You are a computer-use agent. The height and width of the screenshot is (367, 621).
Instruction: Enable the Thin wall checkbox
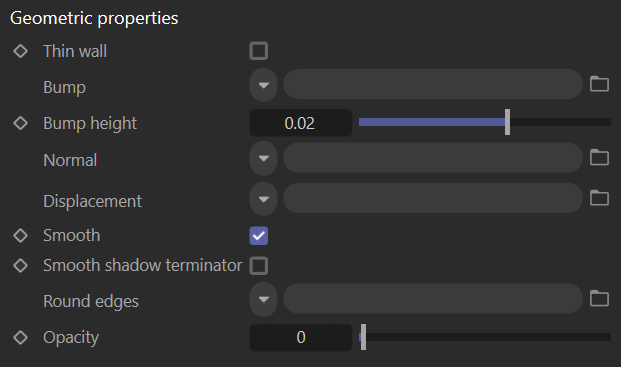[x=259, y=51]
